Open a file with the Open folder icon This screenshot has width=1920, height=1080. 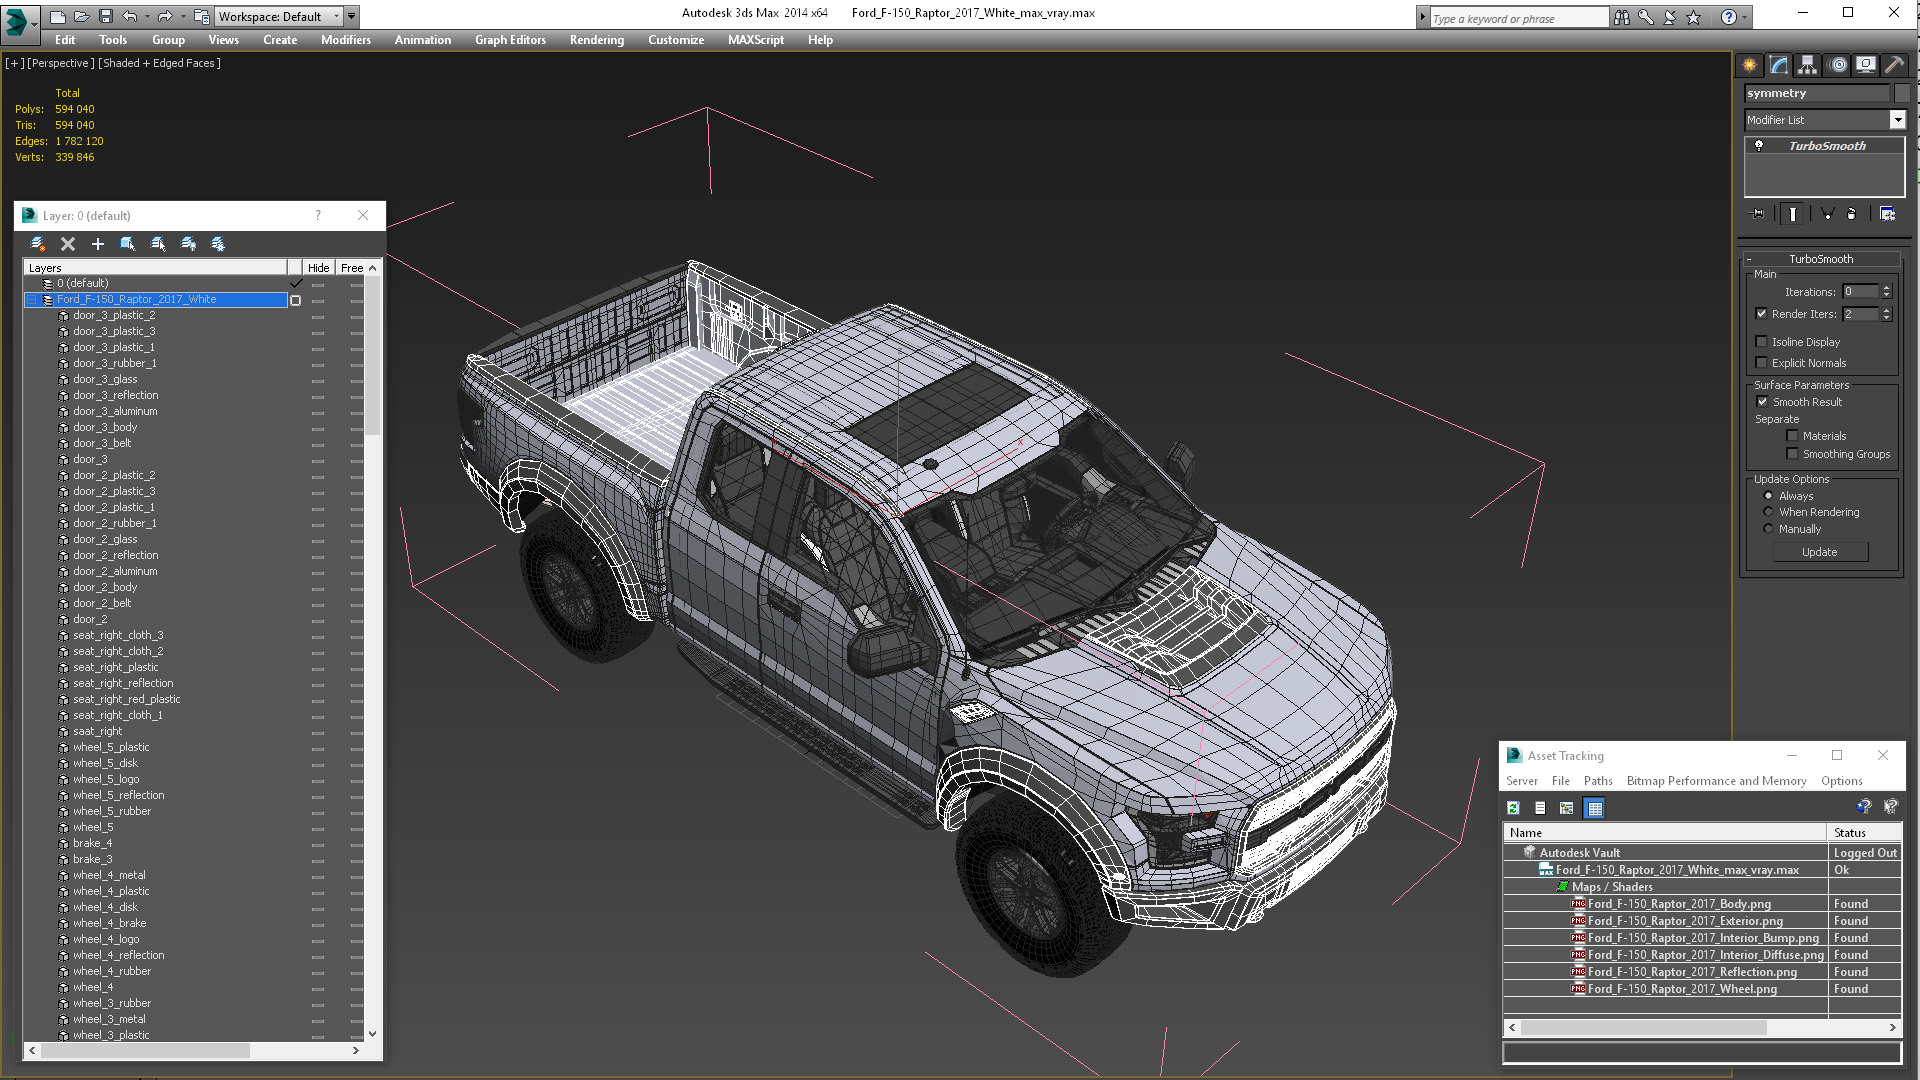click(82, 16)
